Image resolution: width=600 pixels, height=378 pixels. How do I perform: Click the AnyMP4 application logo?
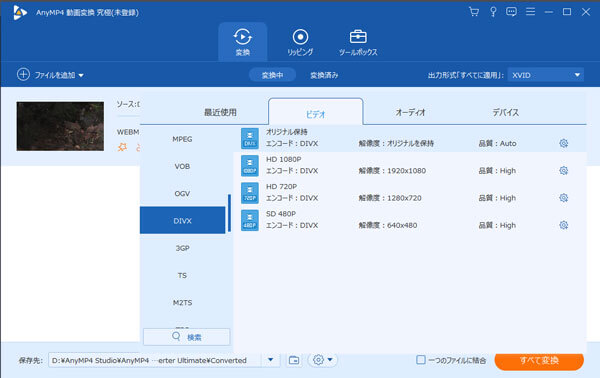(20, 12)
